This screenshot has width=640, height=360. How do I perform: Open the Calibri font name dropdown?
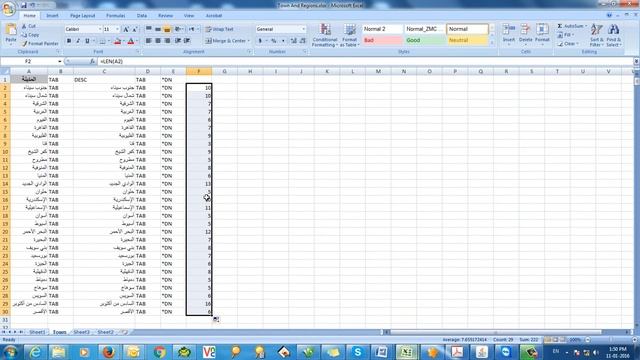pos(100,29)
